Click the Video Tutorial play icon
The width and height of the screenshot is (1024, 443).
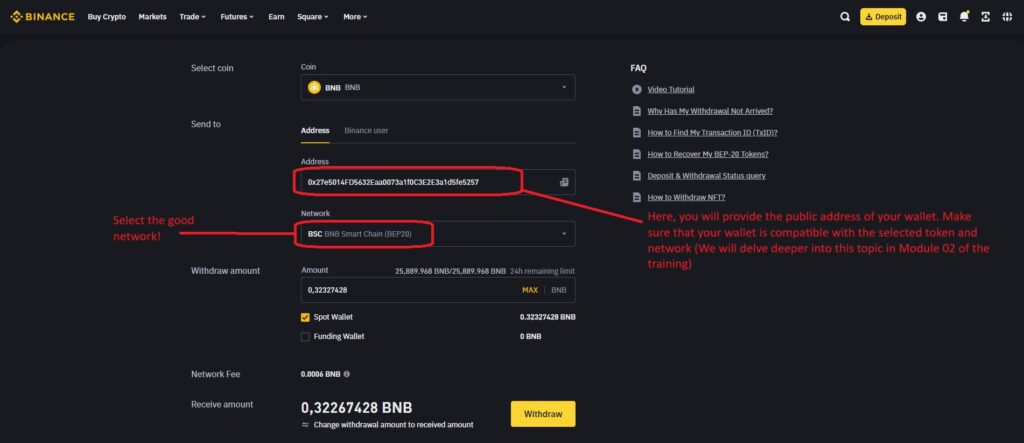637,90
